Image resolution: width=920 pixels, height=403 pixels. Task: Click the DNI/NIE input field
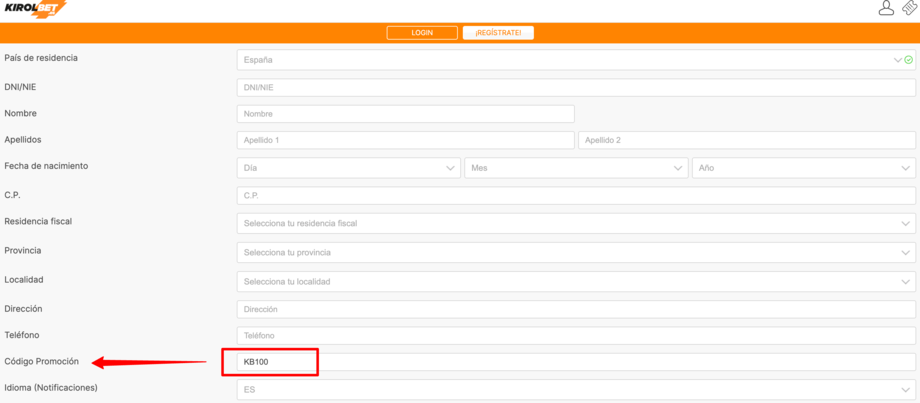[x=576, y=88]
